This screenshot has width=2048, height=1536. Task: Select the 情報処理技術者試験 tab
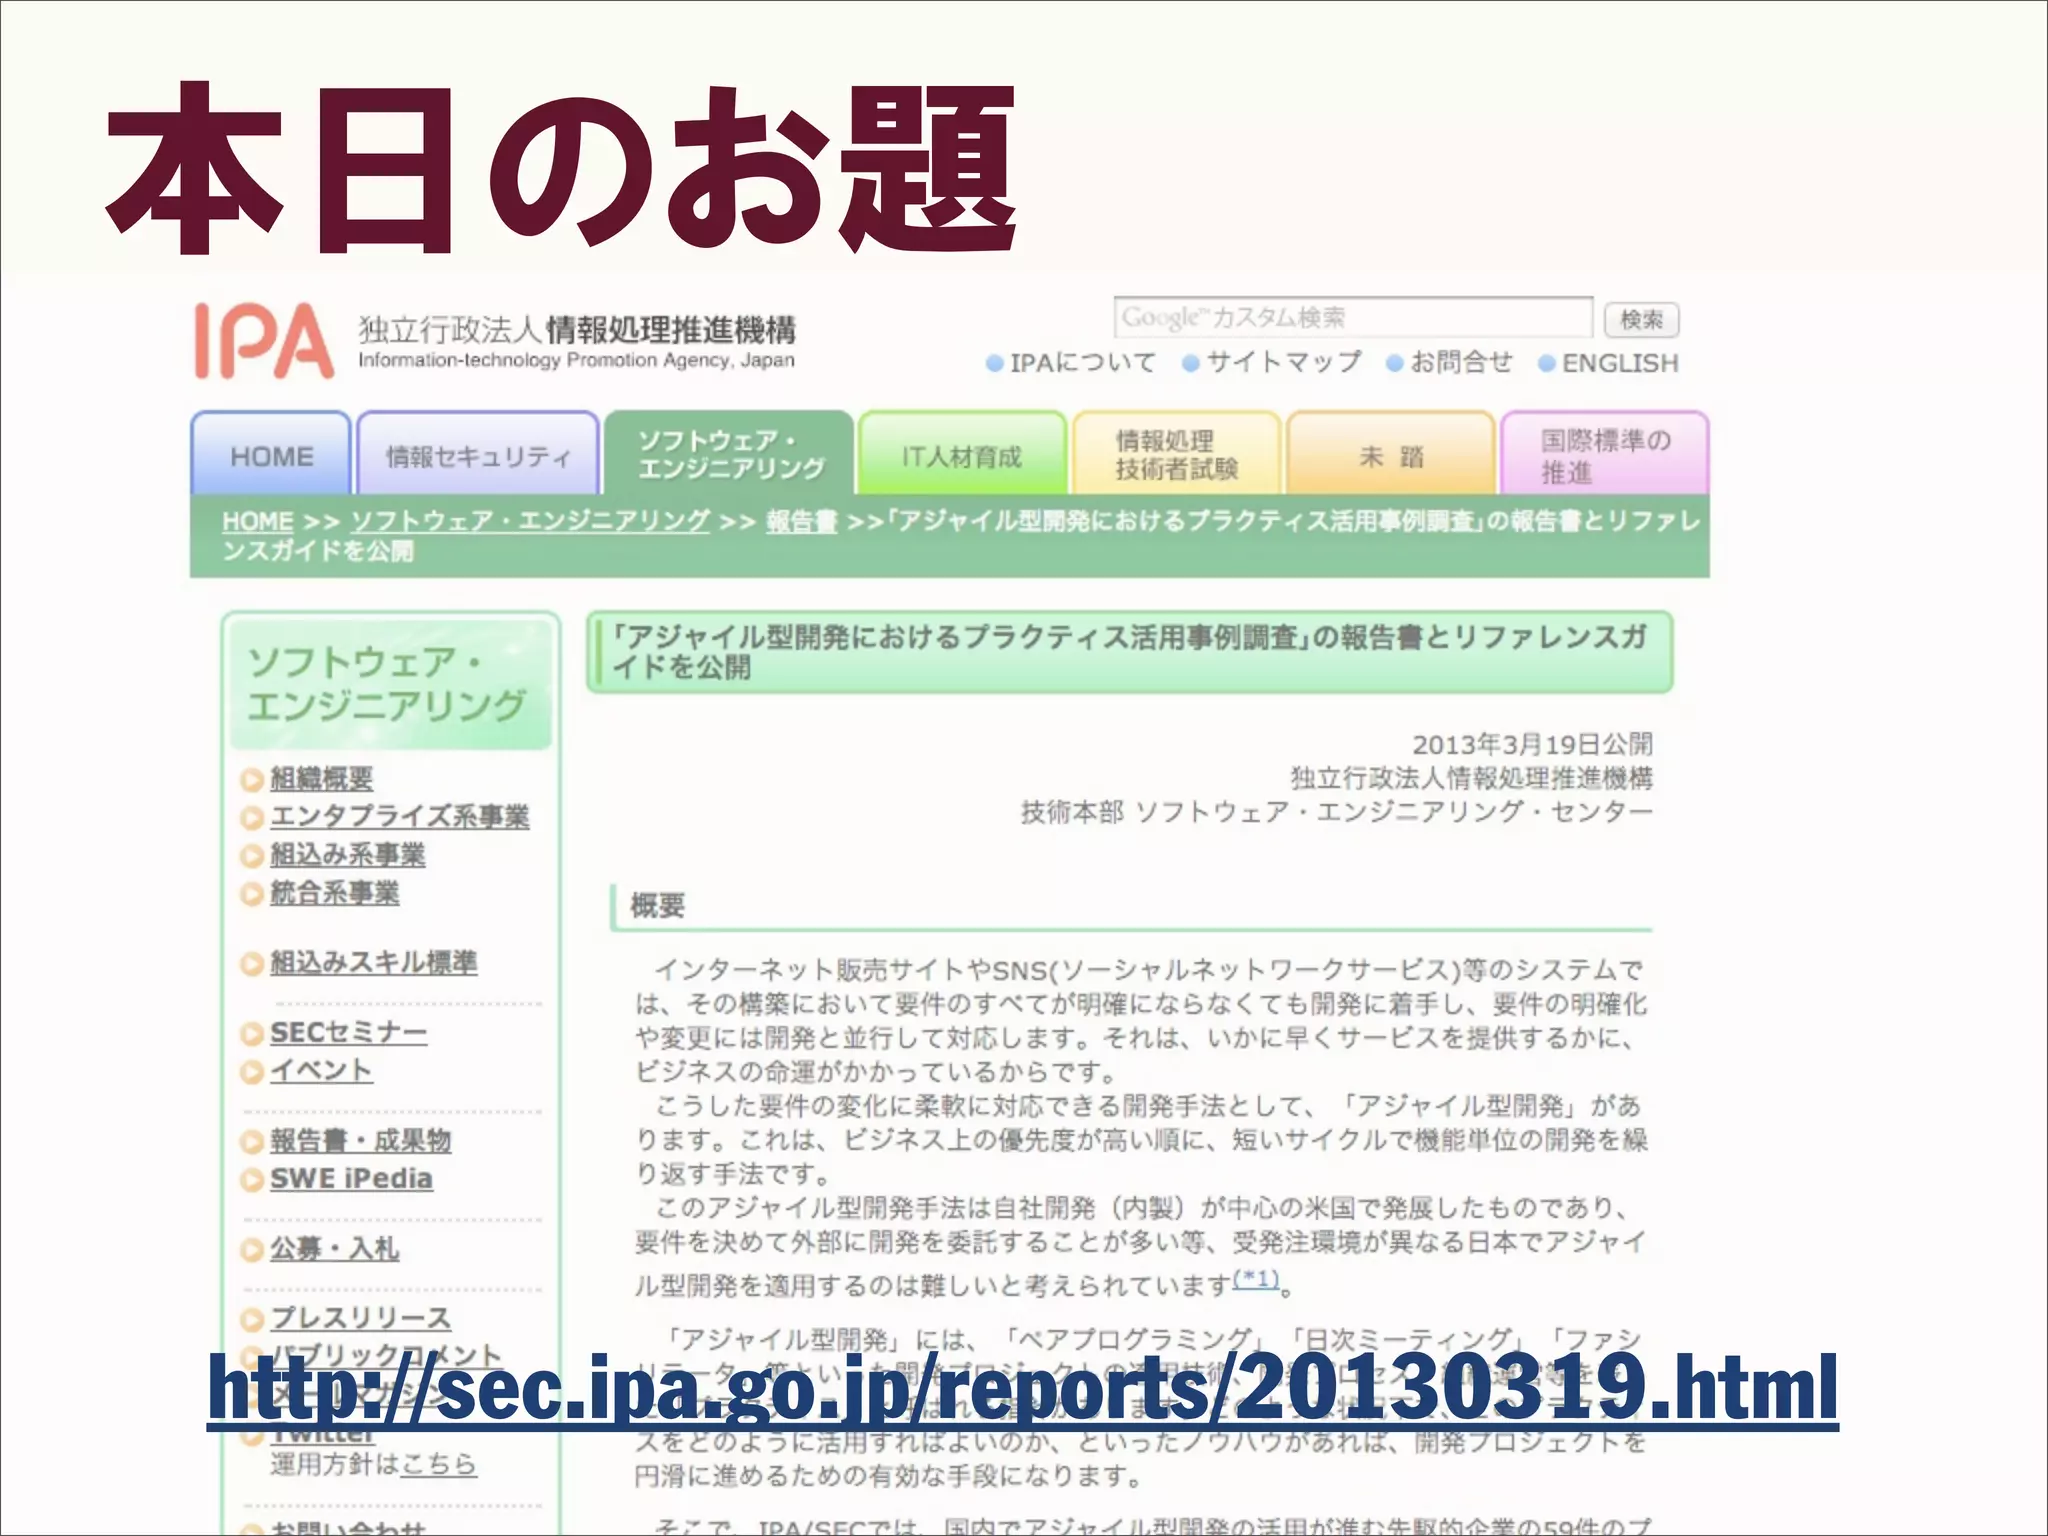[x=1176, y=454]
